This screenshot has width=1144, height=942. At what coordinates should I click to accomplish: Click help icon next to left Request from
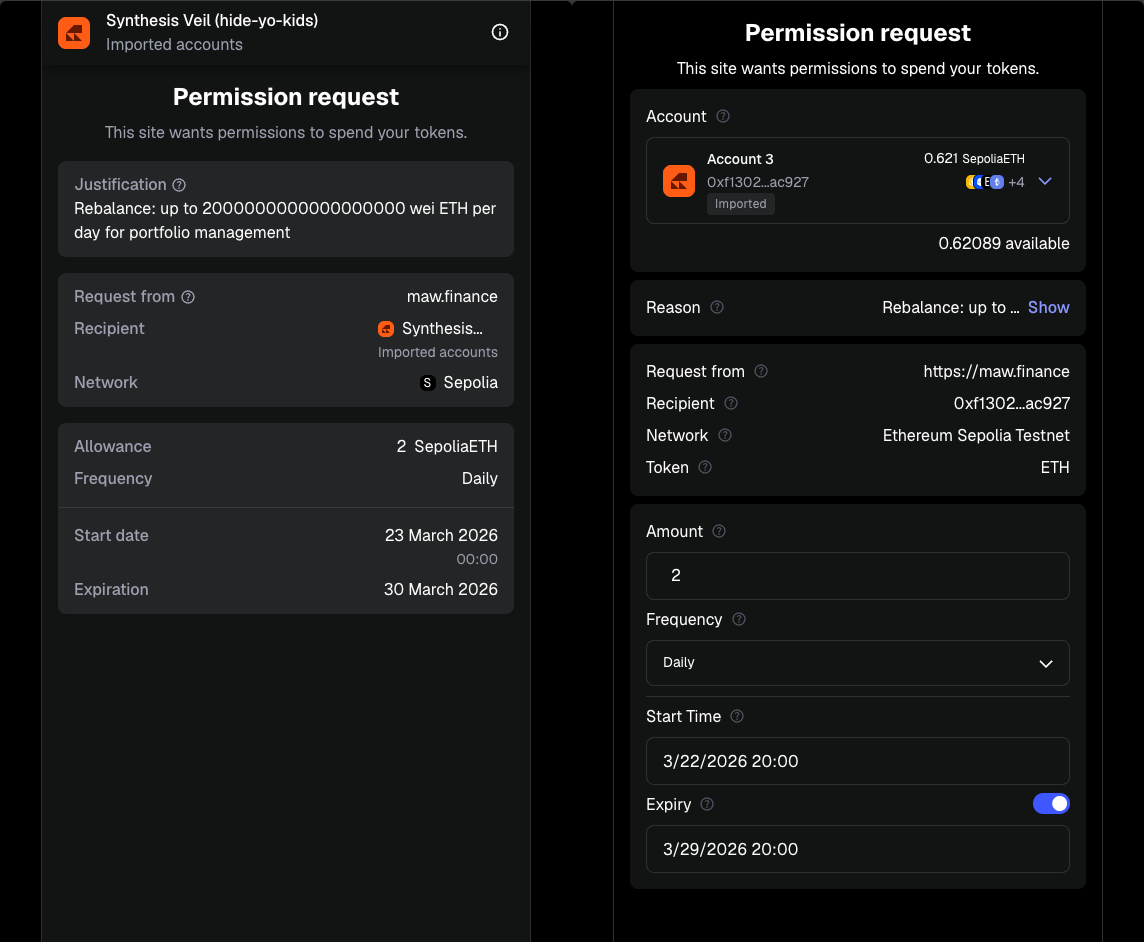188,297
